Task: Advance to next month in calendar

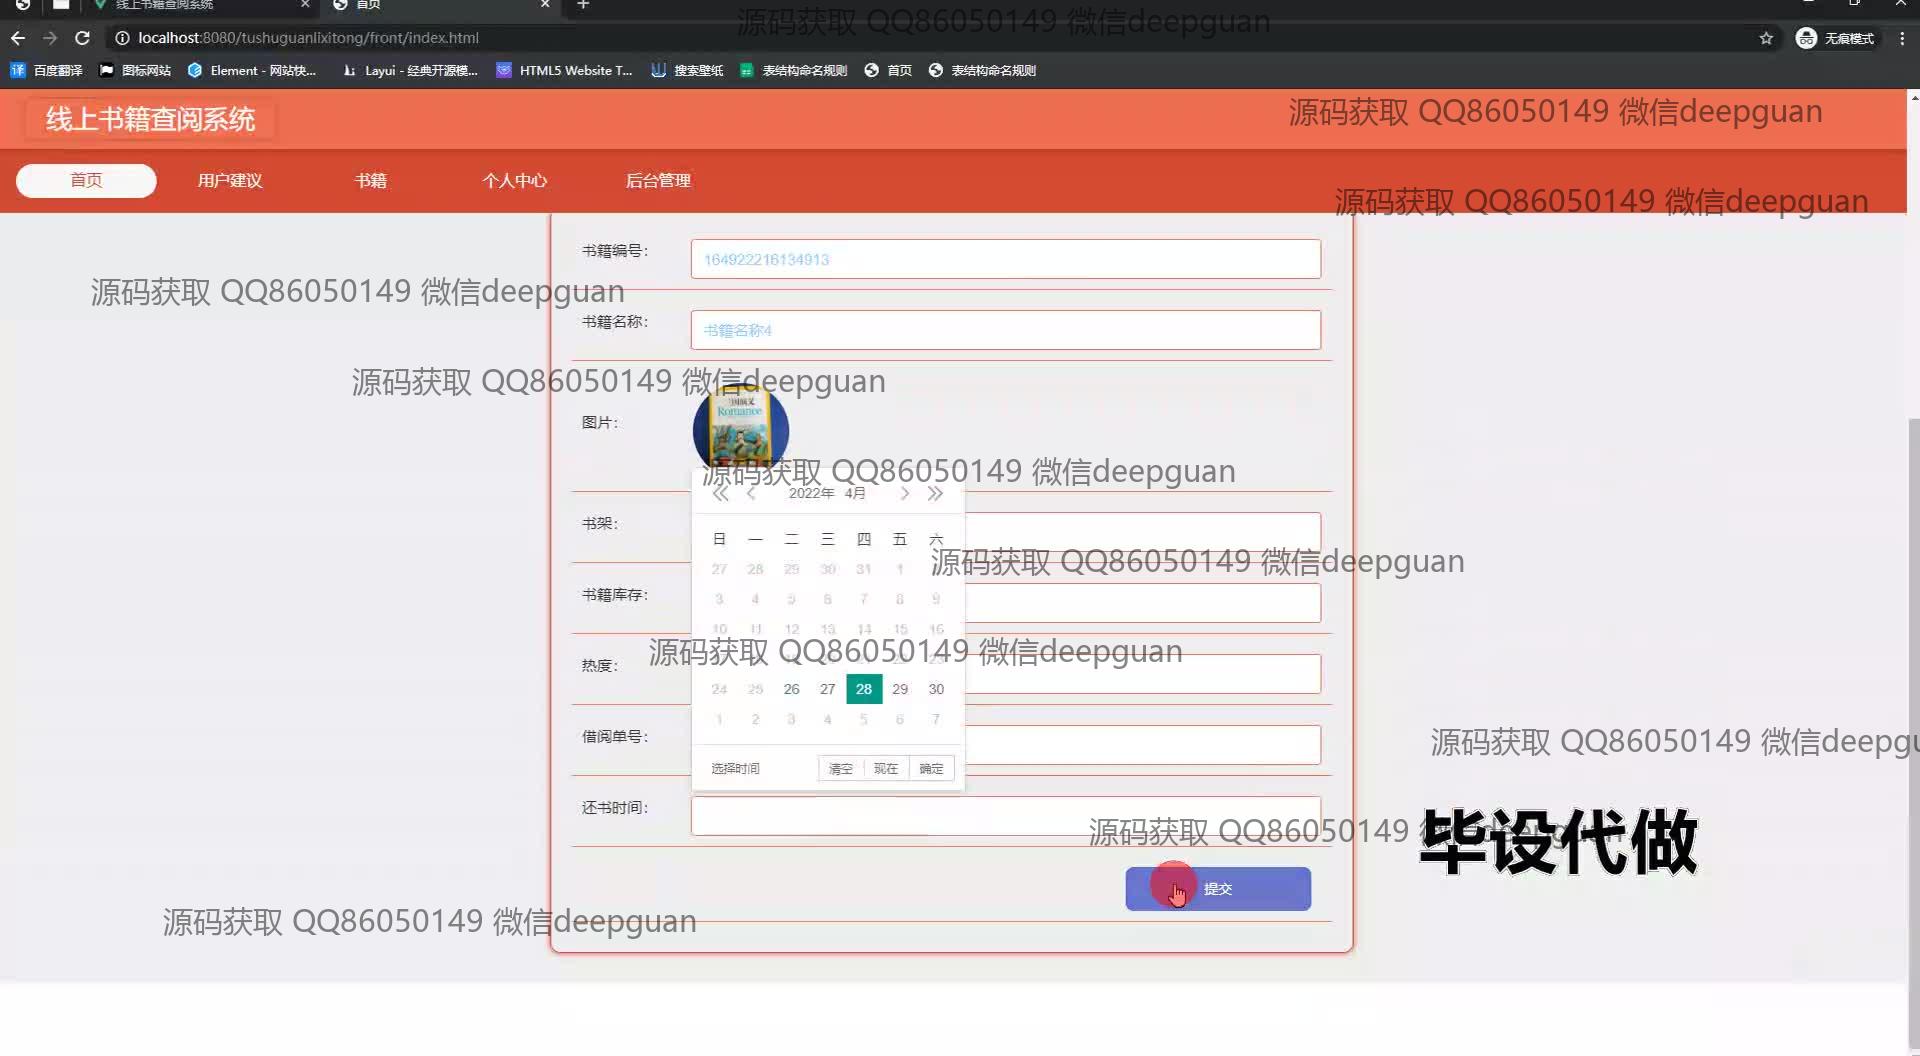Action: click(x=904, y=494)
